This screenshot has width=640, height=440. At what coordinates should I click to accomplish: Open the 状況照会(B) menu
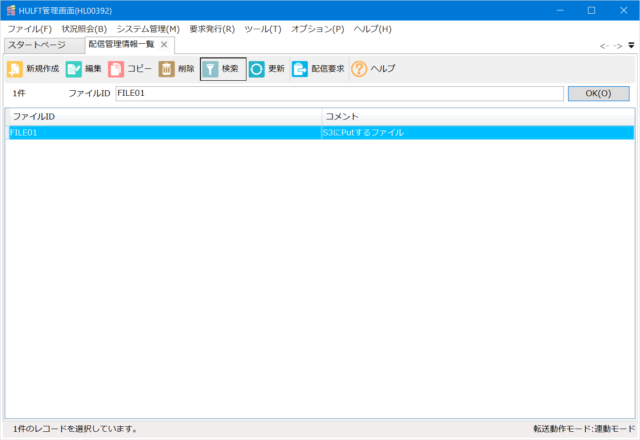84,29
